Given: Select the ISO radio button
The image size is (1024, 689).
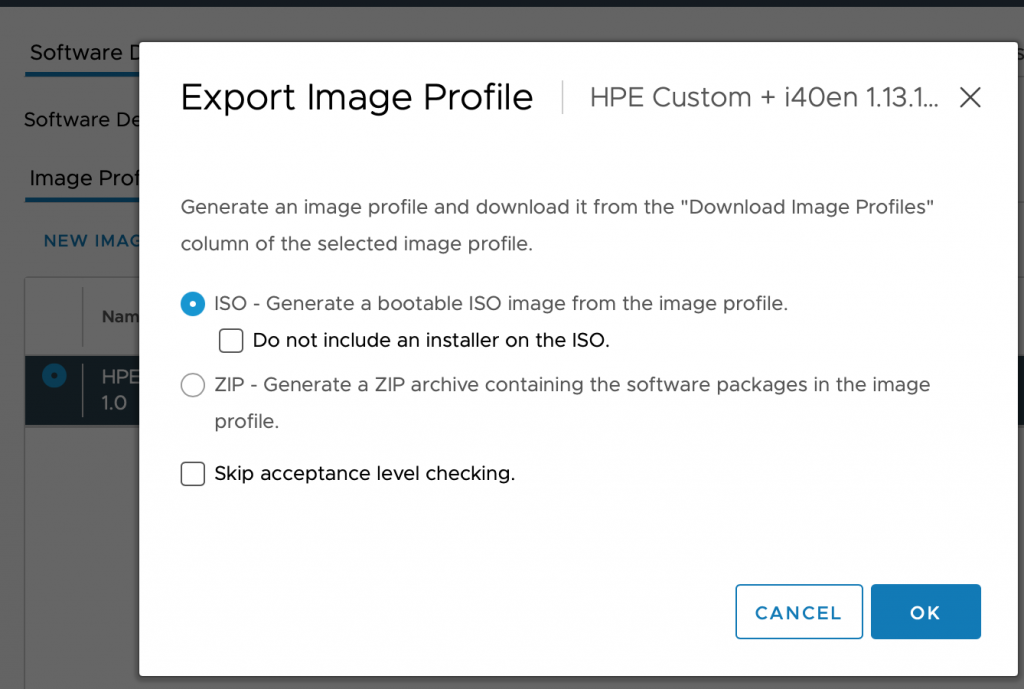Looking at the screenshot, I should click(x=193, y=304).
